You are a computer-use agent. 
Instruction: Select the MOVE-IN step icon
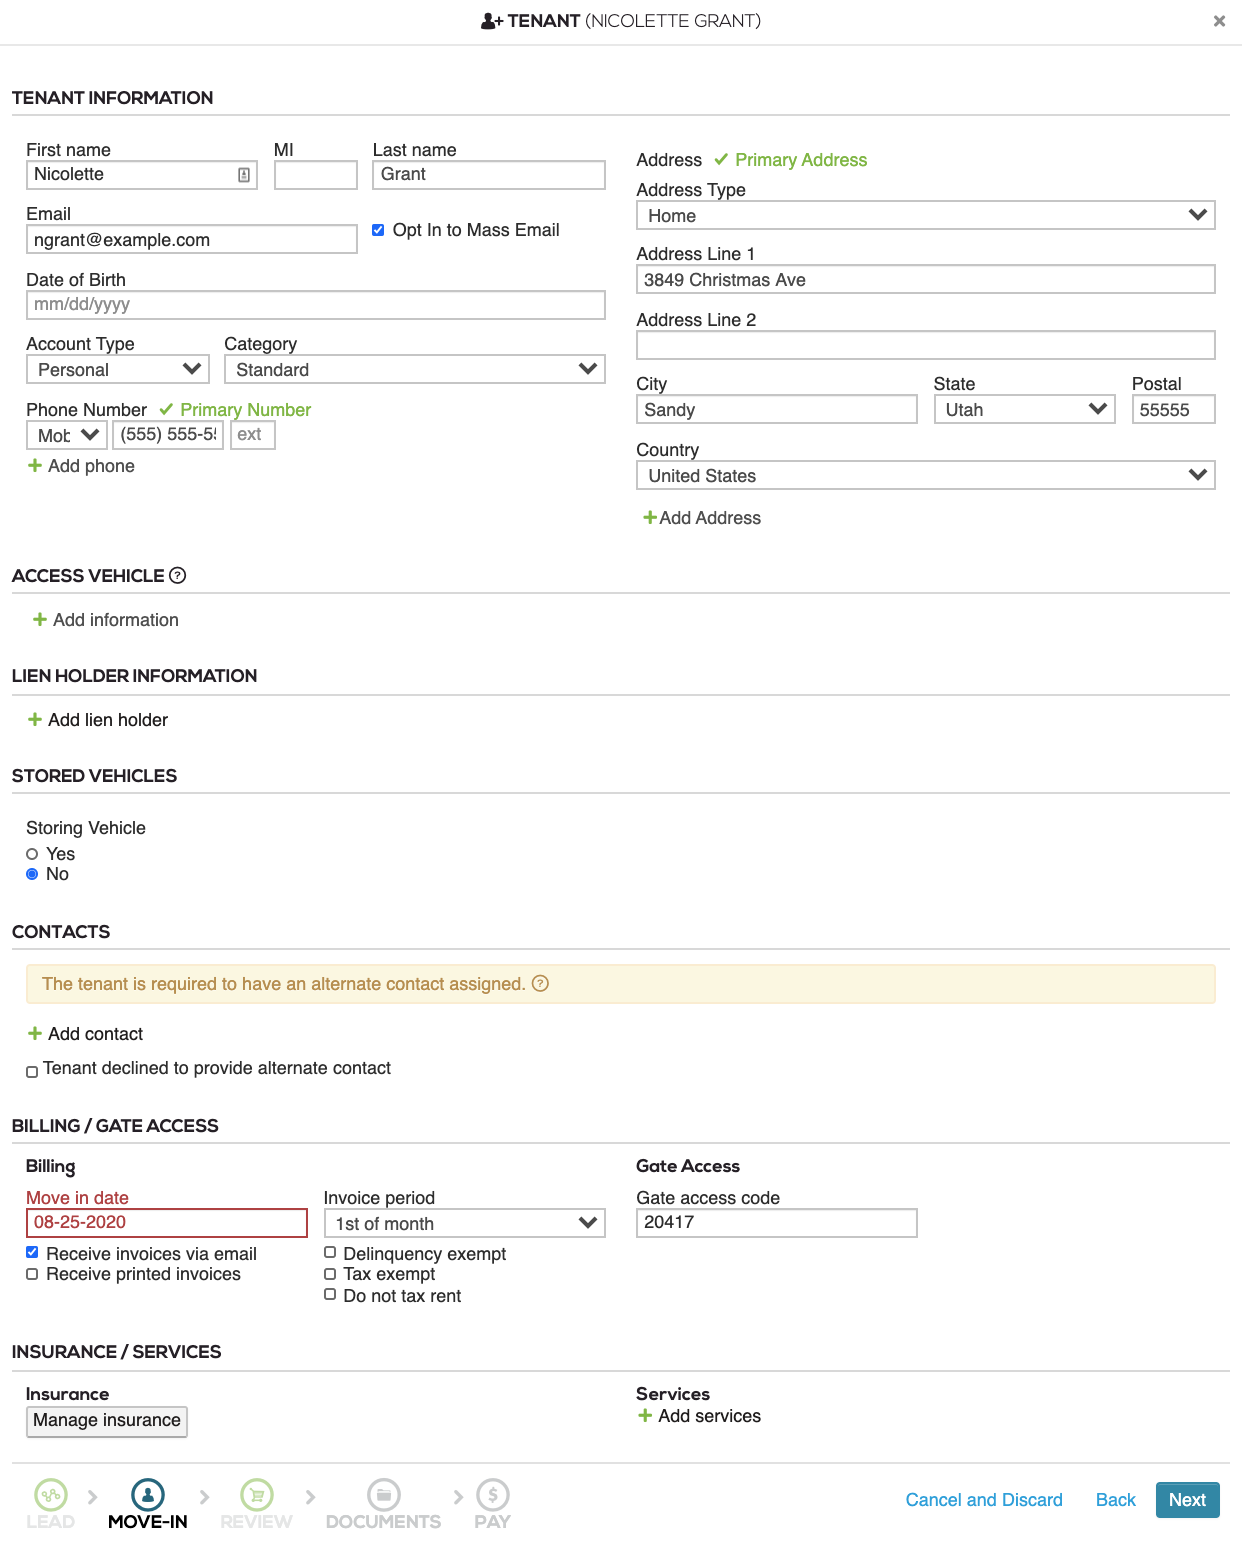(147, 1495)
